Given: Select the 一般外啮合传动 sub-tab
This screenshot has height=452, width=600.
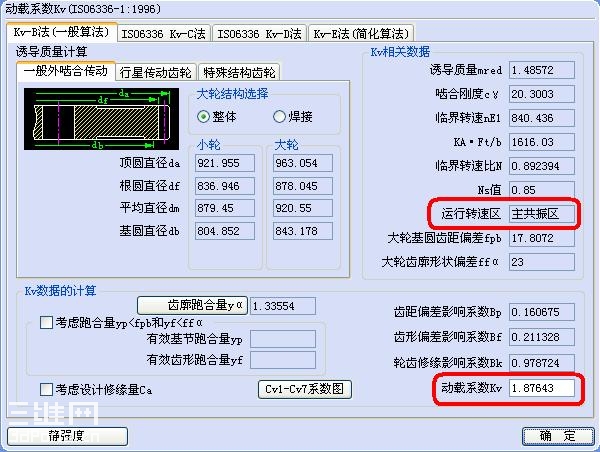Looking at the screenshot, I should point(66,71).
